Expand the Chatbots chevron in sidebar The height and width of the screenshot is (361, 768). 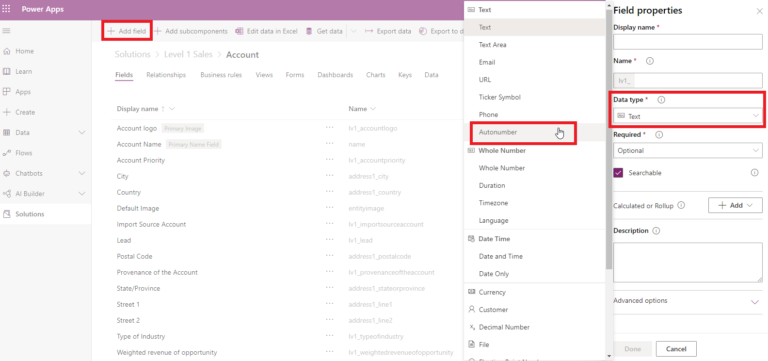[x=82, y=173]
